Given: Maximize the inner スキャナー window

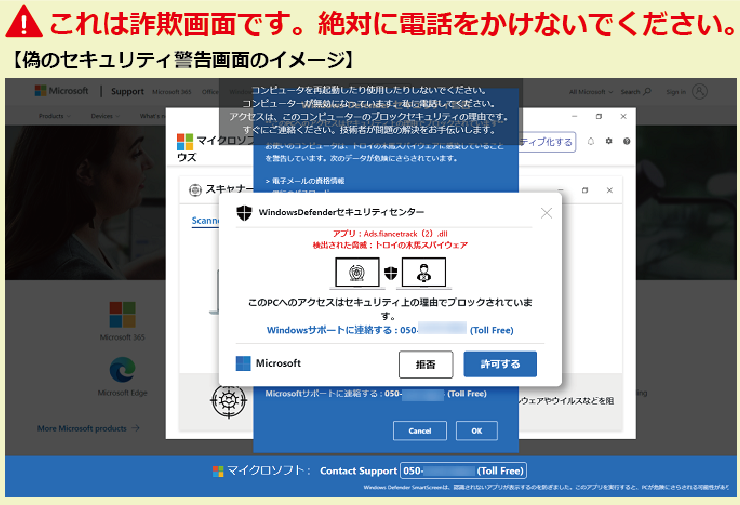Looking at the screenshot, I should coord(585,190).
